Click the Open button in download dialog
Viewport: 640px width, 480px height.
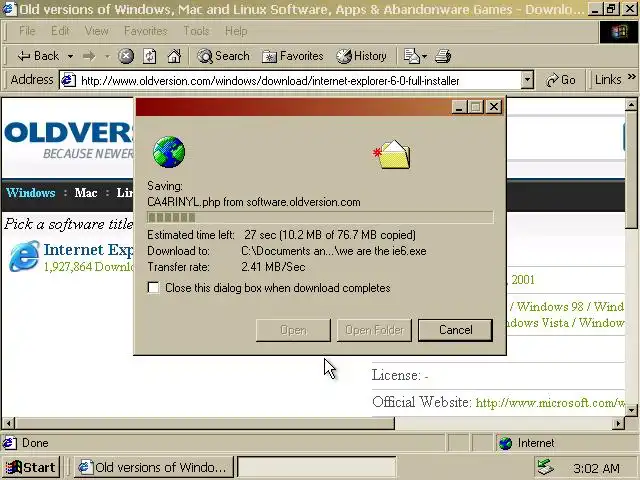coord(293,330)
